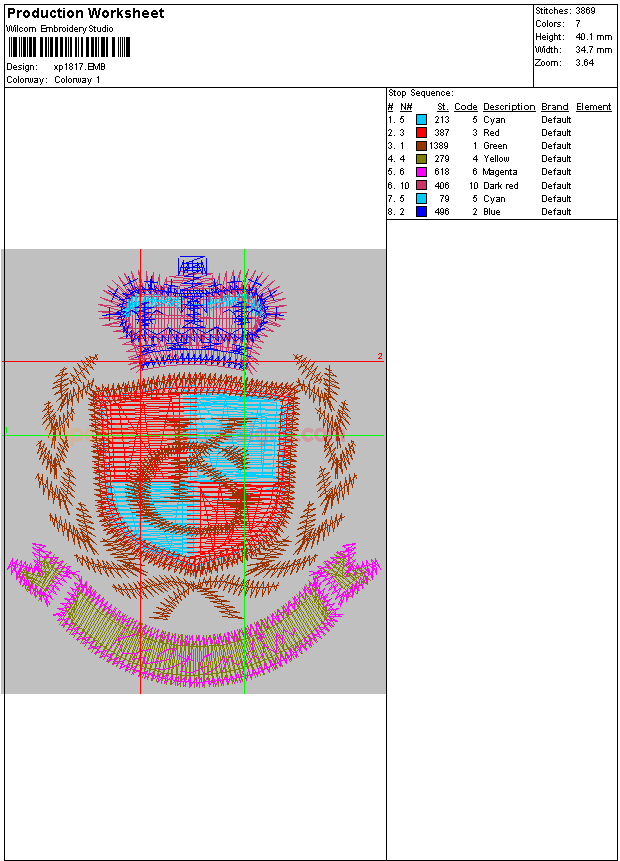Click the St. column header
This screenshot has height=861, width=620.
pos(442,107)
